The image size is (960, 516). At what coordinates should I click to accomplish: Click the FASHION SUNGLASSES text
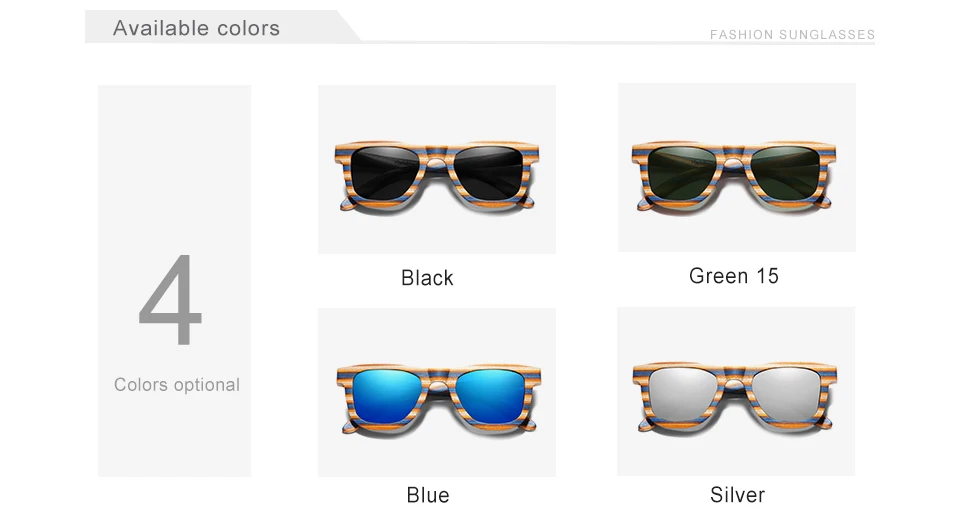point(792,35)
